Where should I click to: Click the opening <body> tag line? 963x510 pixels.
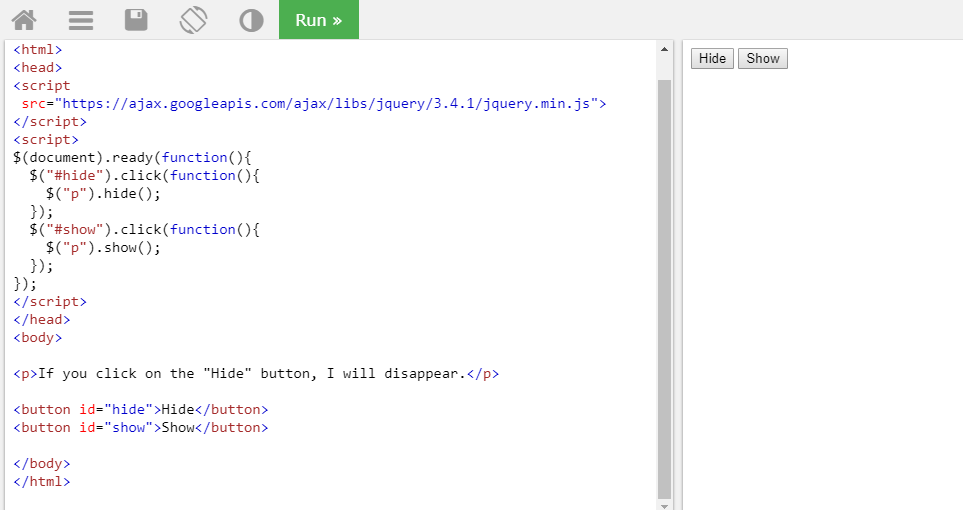point(37,338)
